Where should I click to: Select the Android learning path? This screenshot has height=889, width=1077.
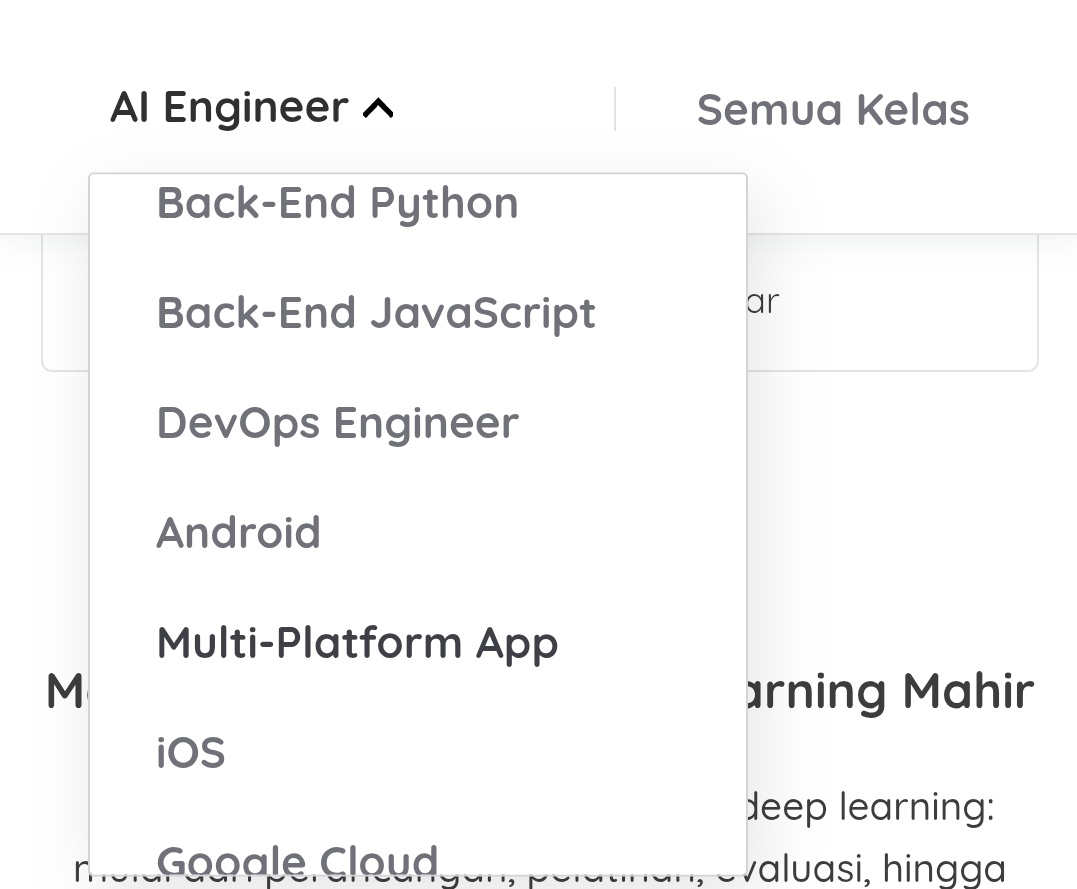pyautogui.click(x=238, y=532)
